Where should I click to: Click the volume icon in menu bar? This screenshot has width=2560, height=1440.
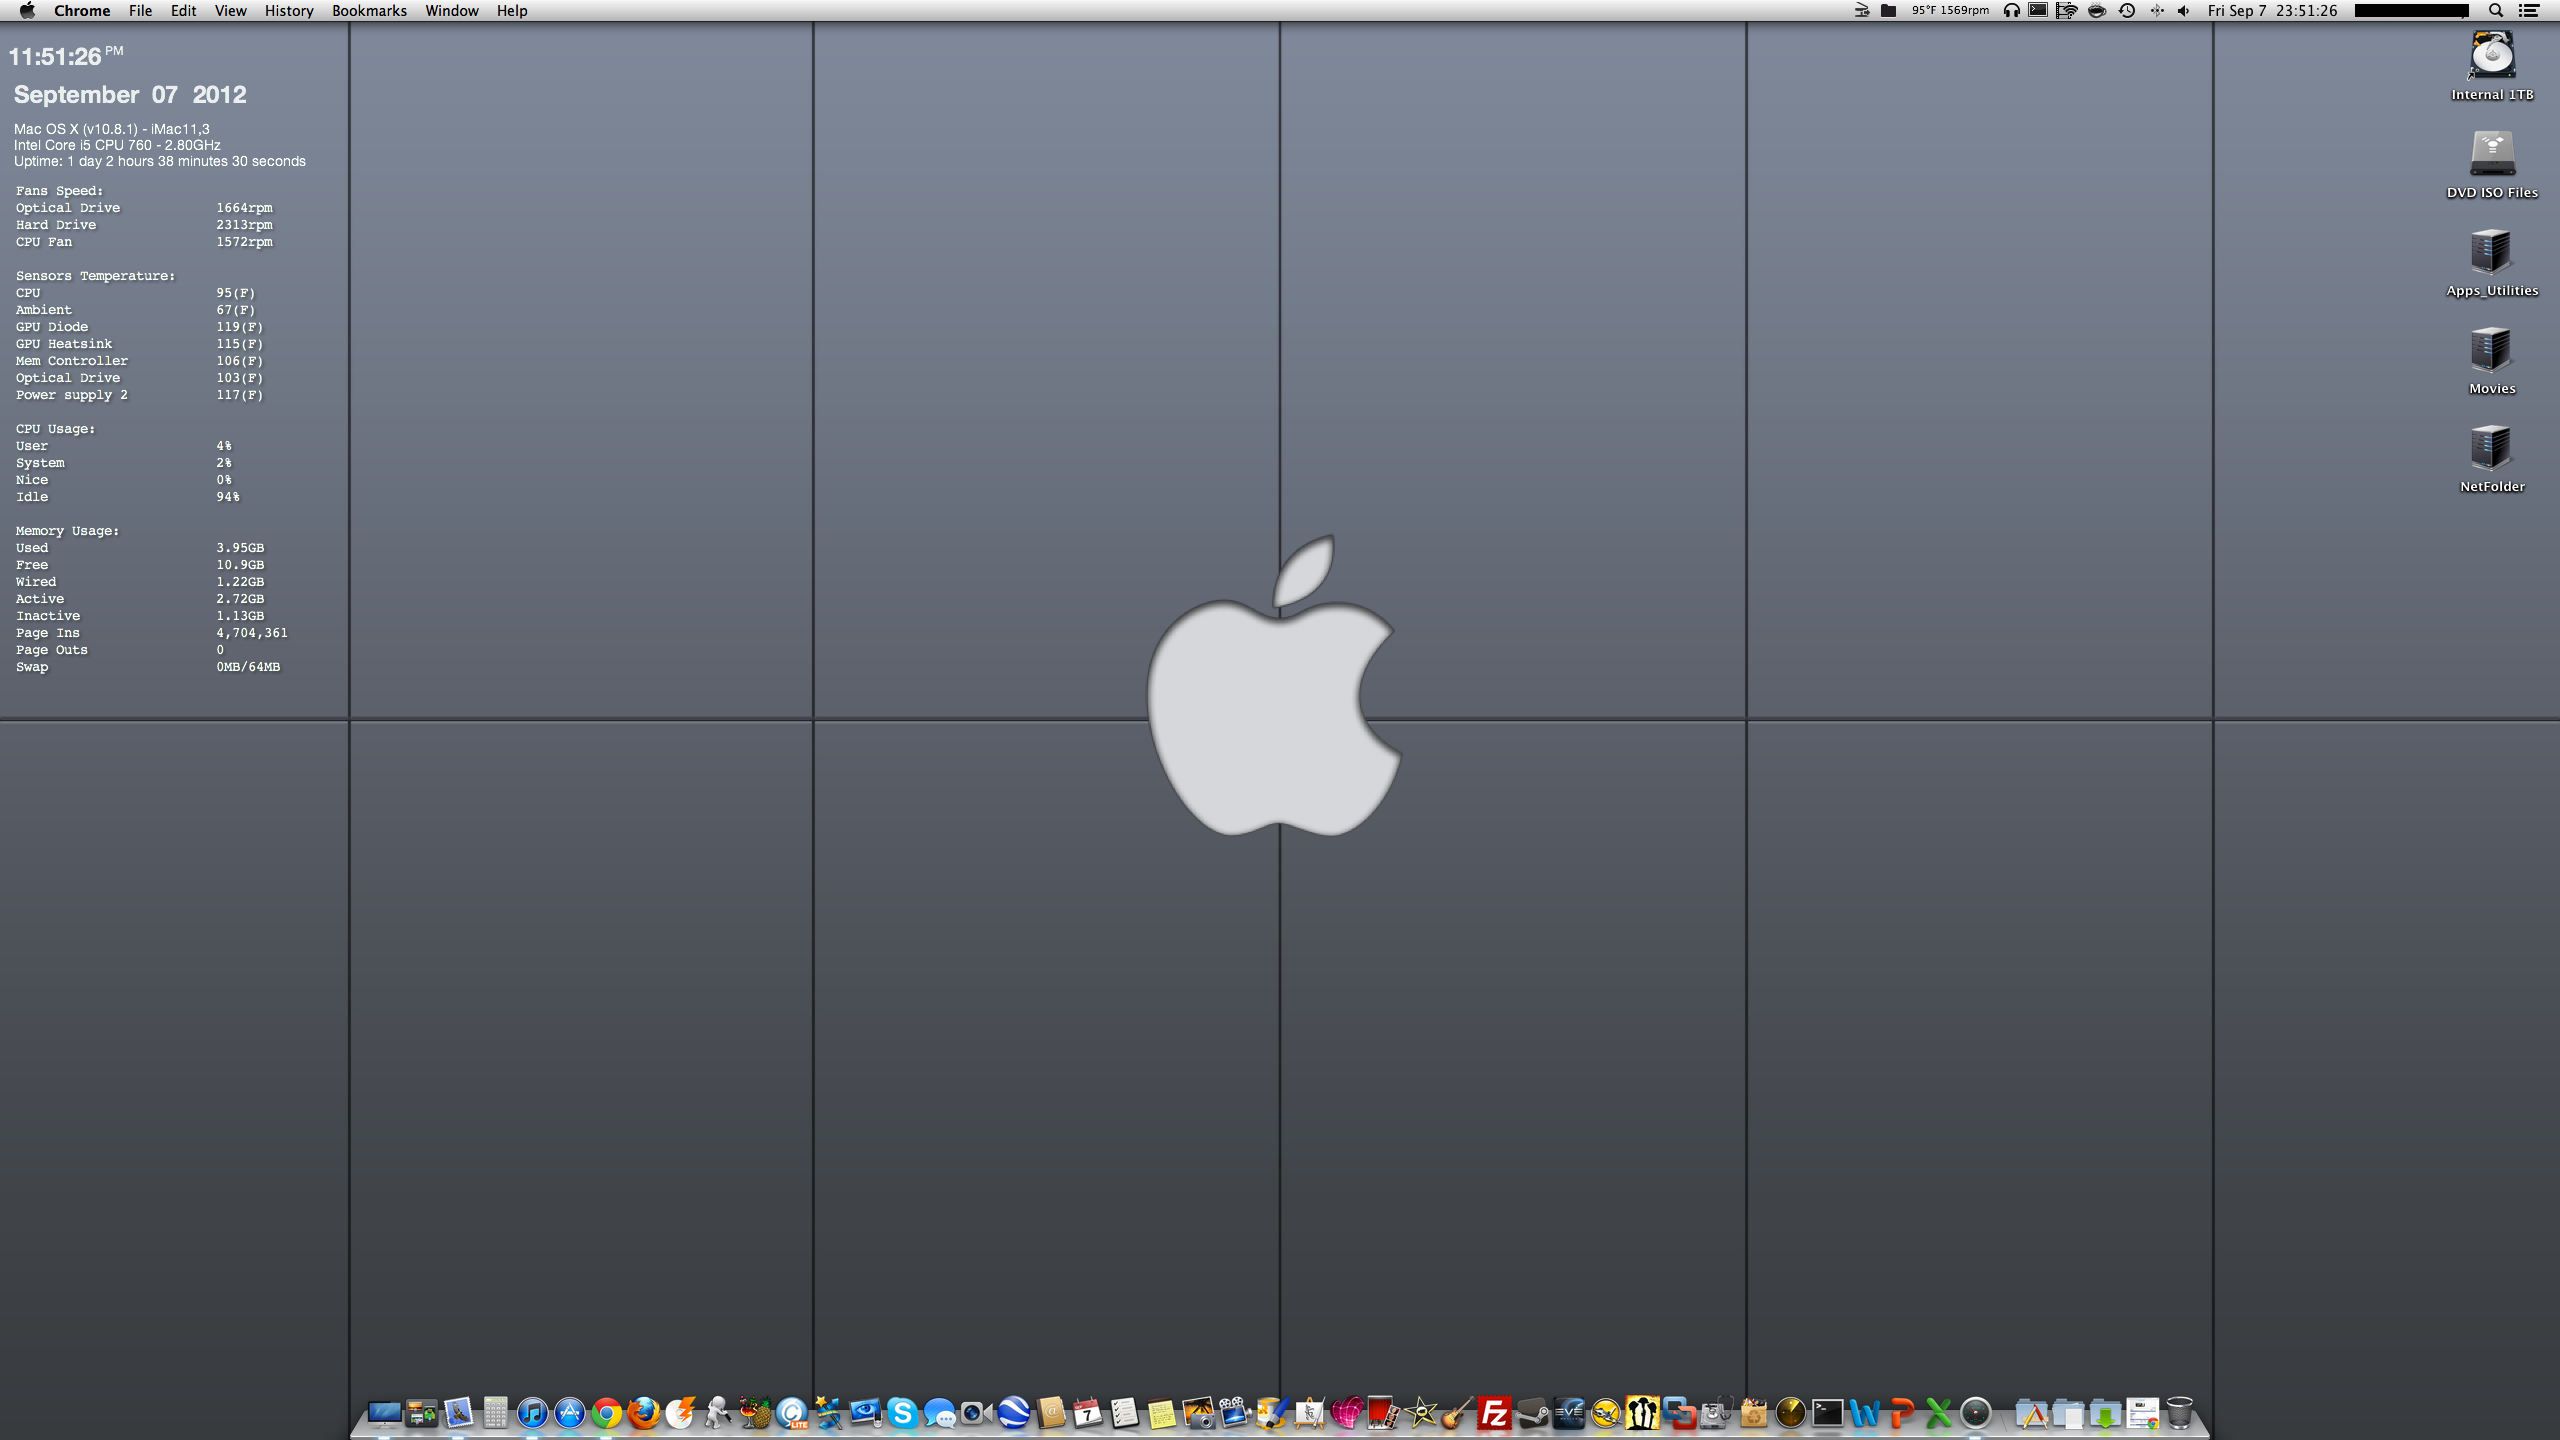coord(2184,11)
